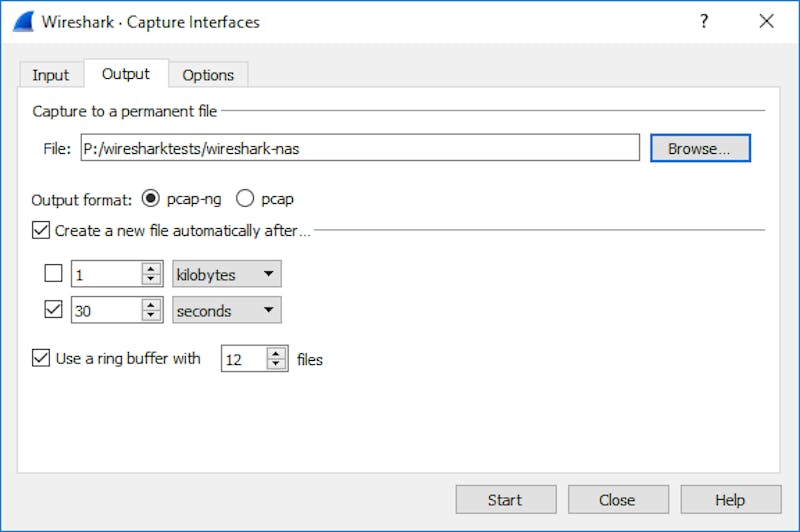Screen dimensions: 800x532
Task: Choose the pcap output format radio button
Action: pyautogui.click(x=244, y=198)
